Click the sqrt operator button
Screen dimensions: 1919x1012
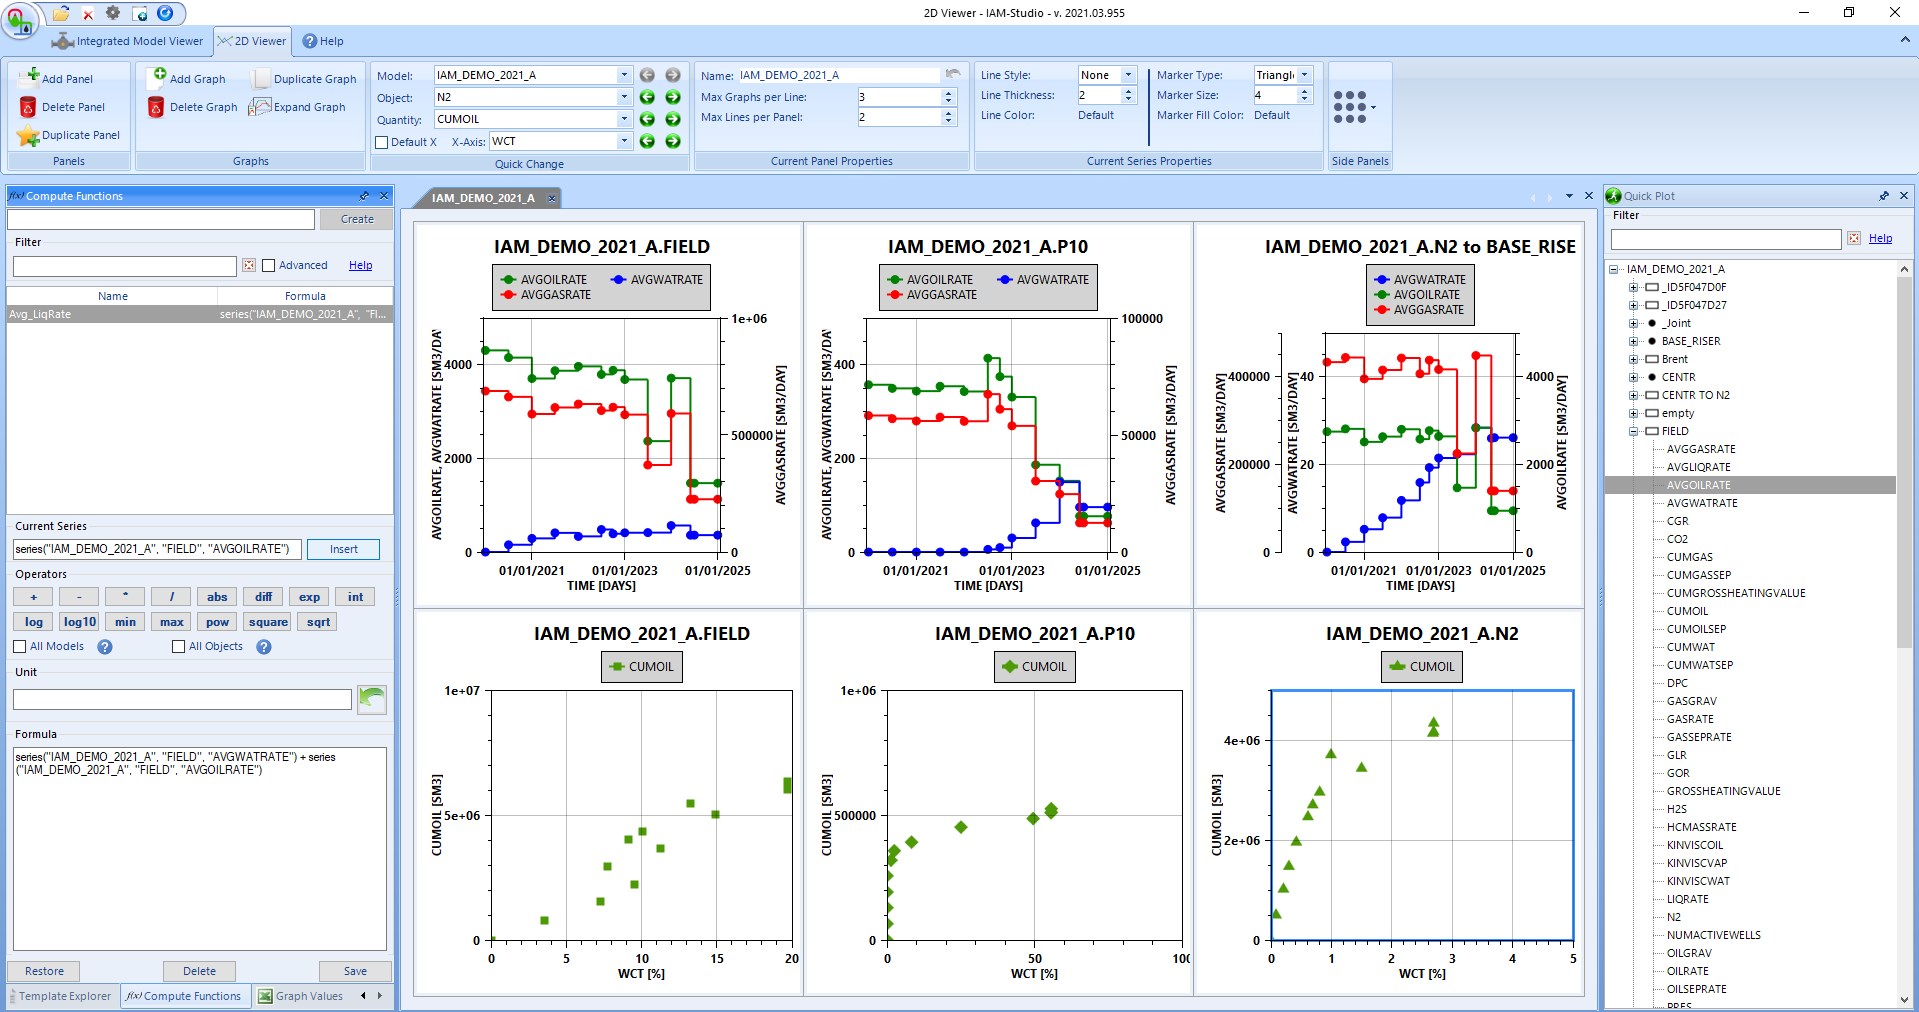[318, 622]
